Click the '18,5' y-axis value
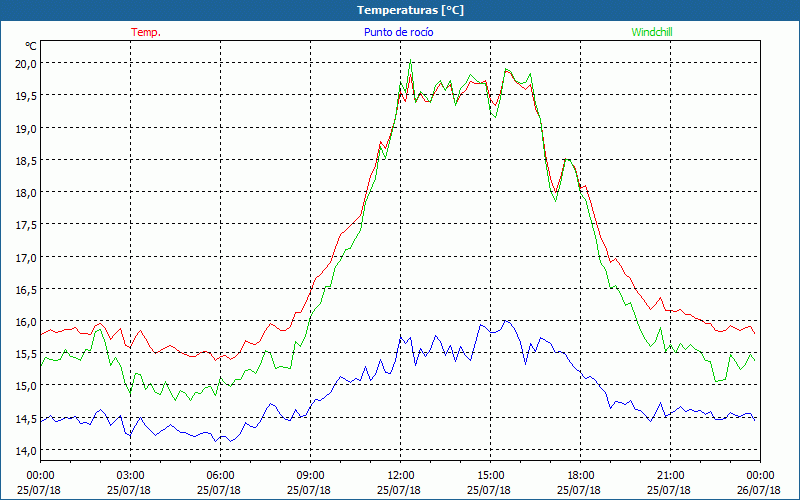Viewport: 800px width, 500px height. click(26, 160)
